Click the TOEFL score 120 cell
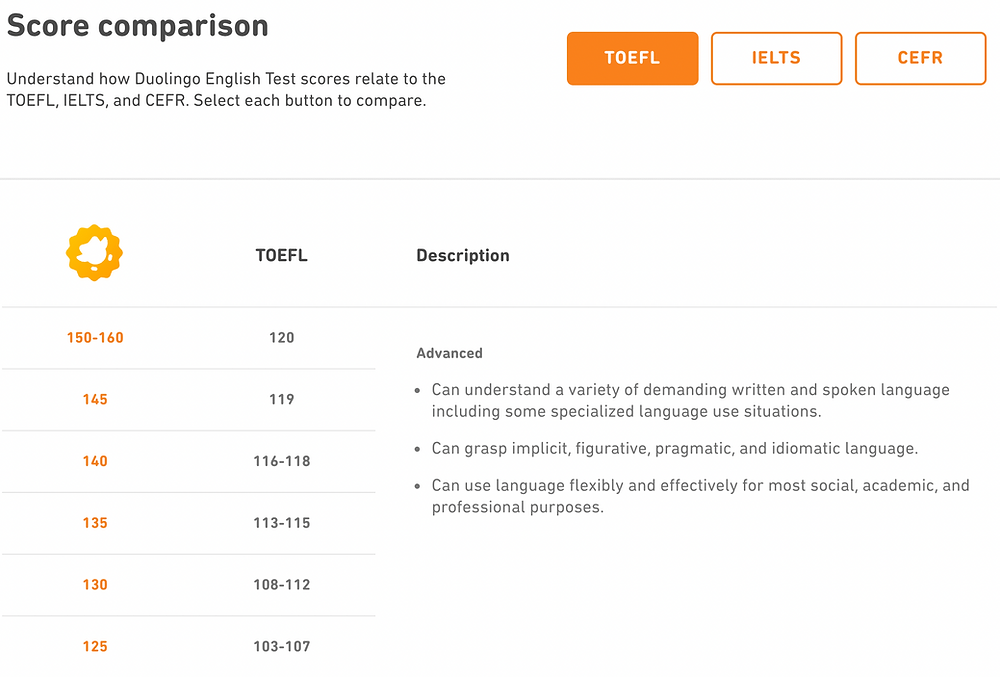The image size is (1000, 677). pos(281,338)
